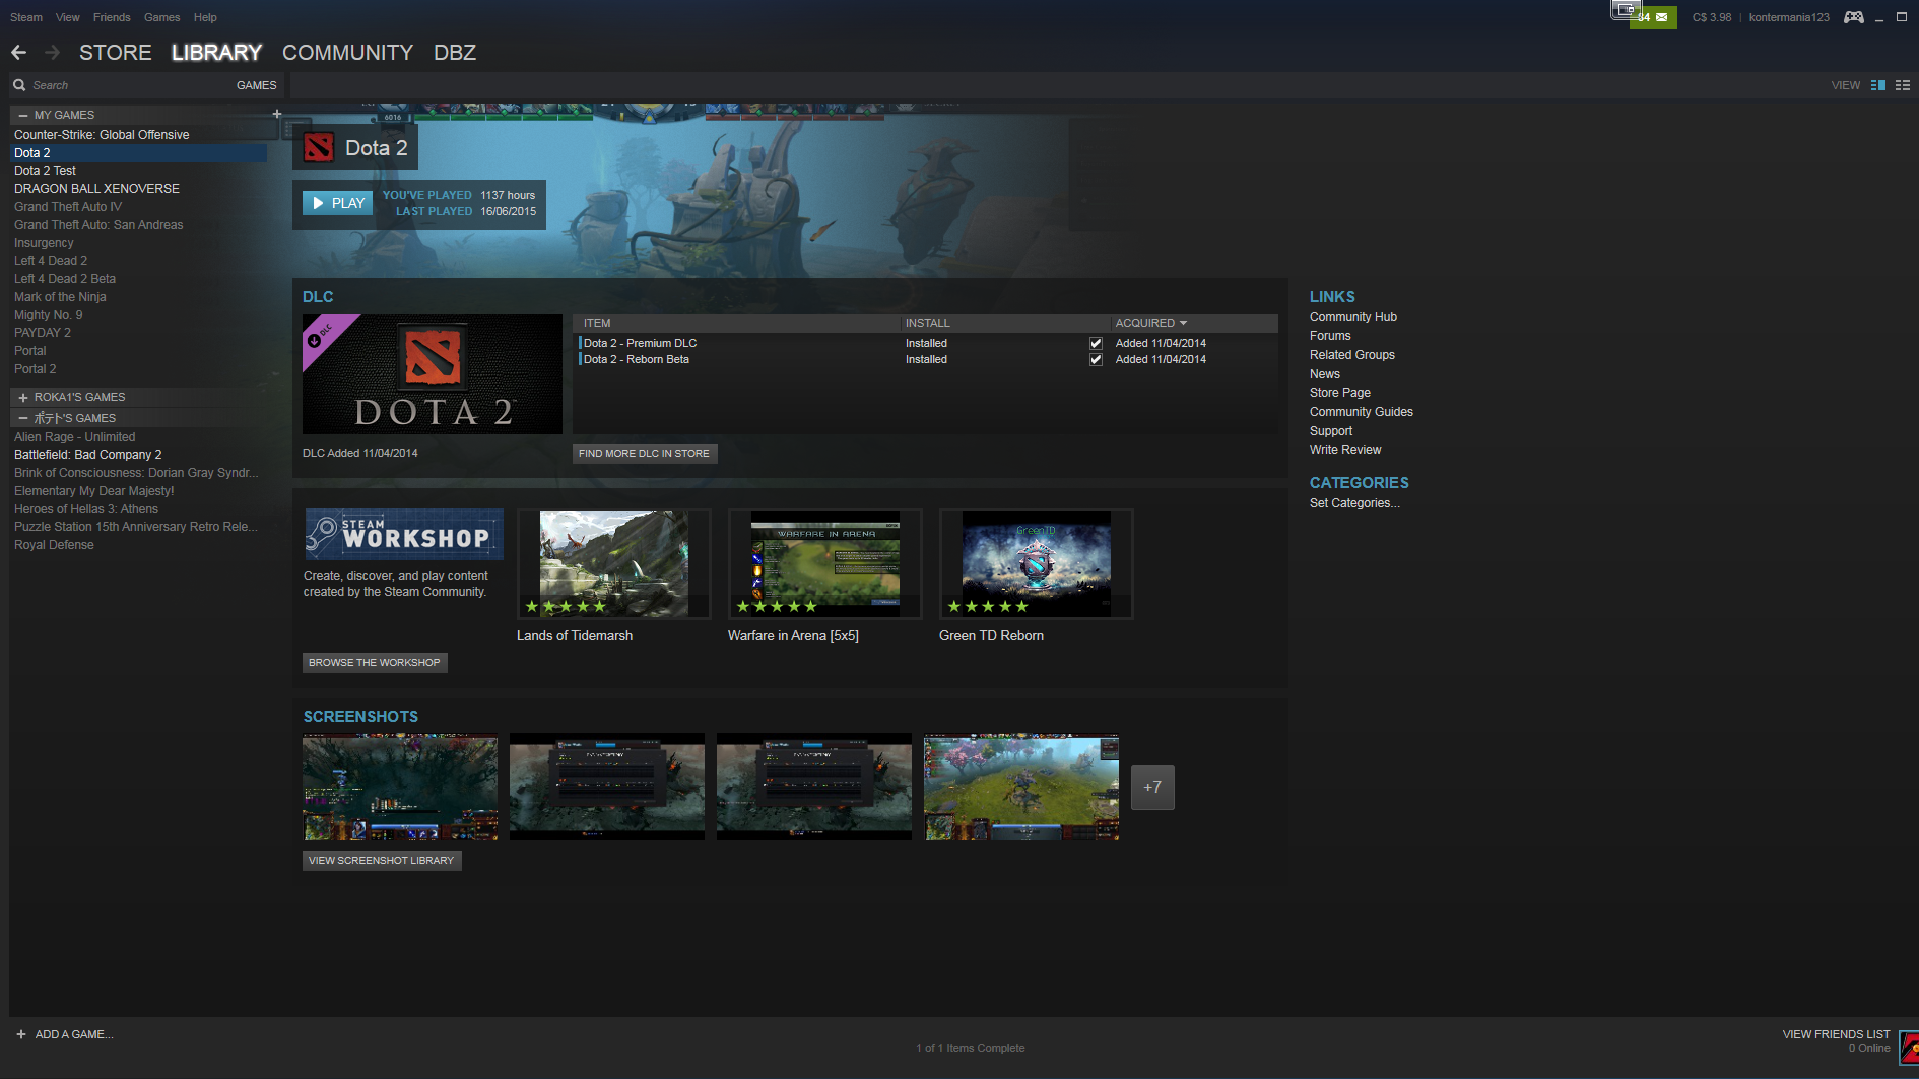Image resolution: width=1919 pixels, height=1079 pixels.
Task: Open the fourth green-map screenshot
Action: pyautogui.click(x=1021, y=787)
